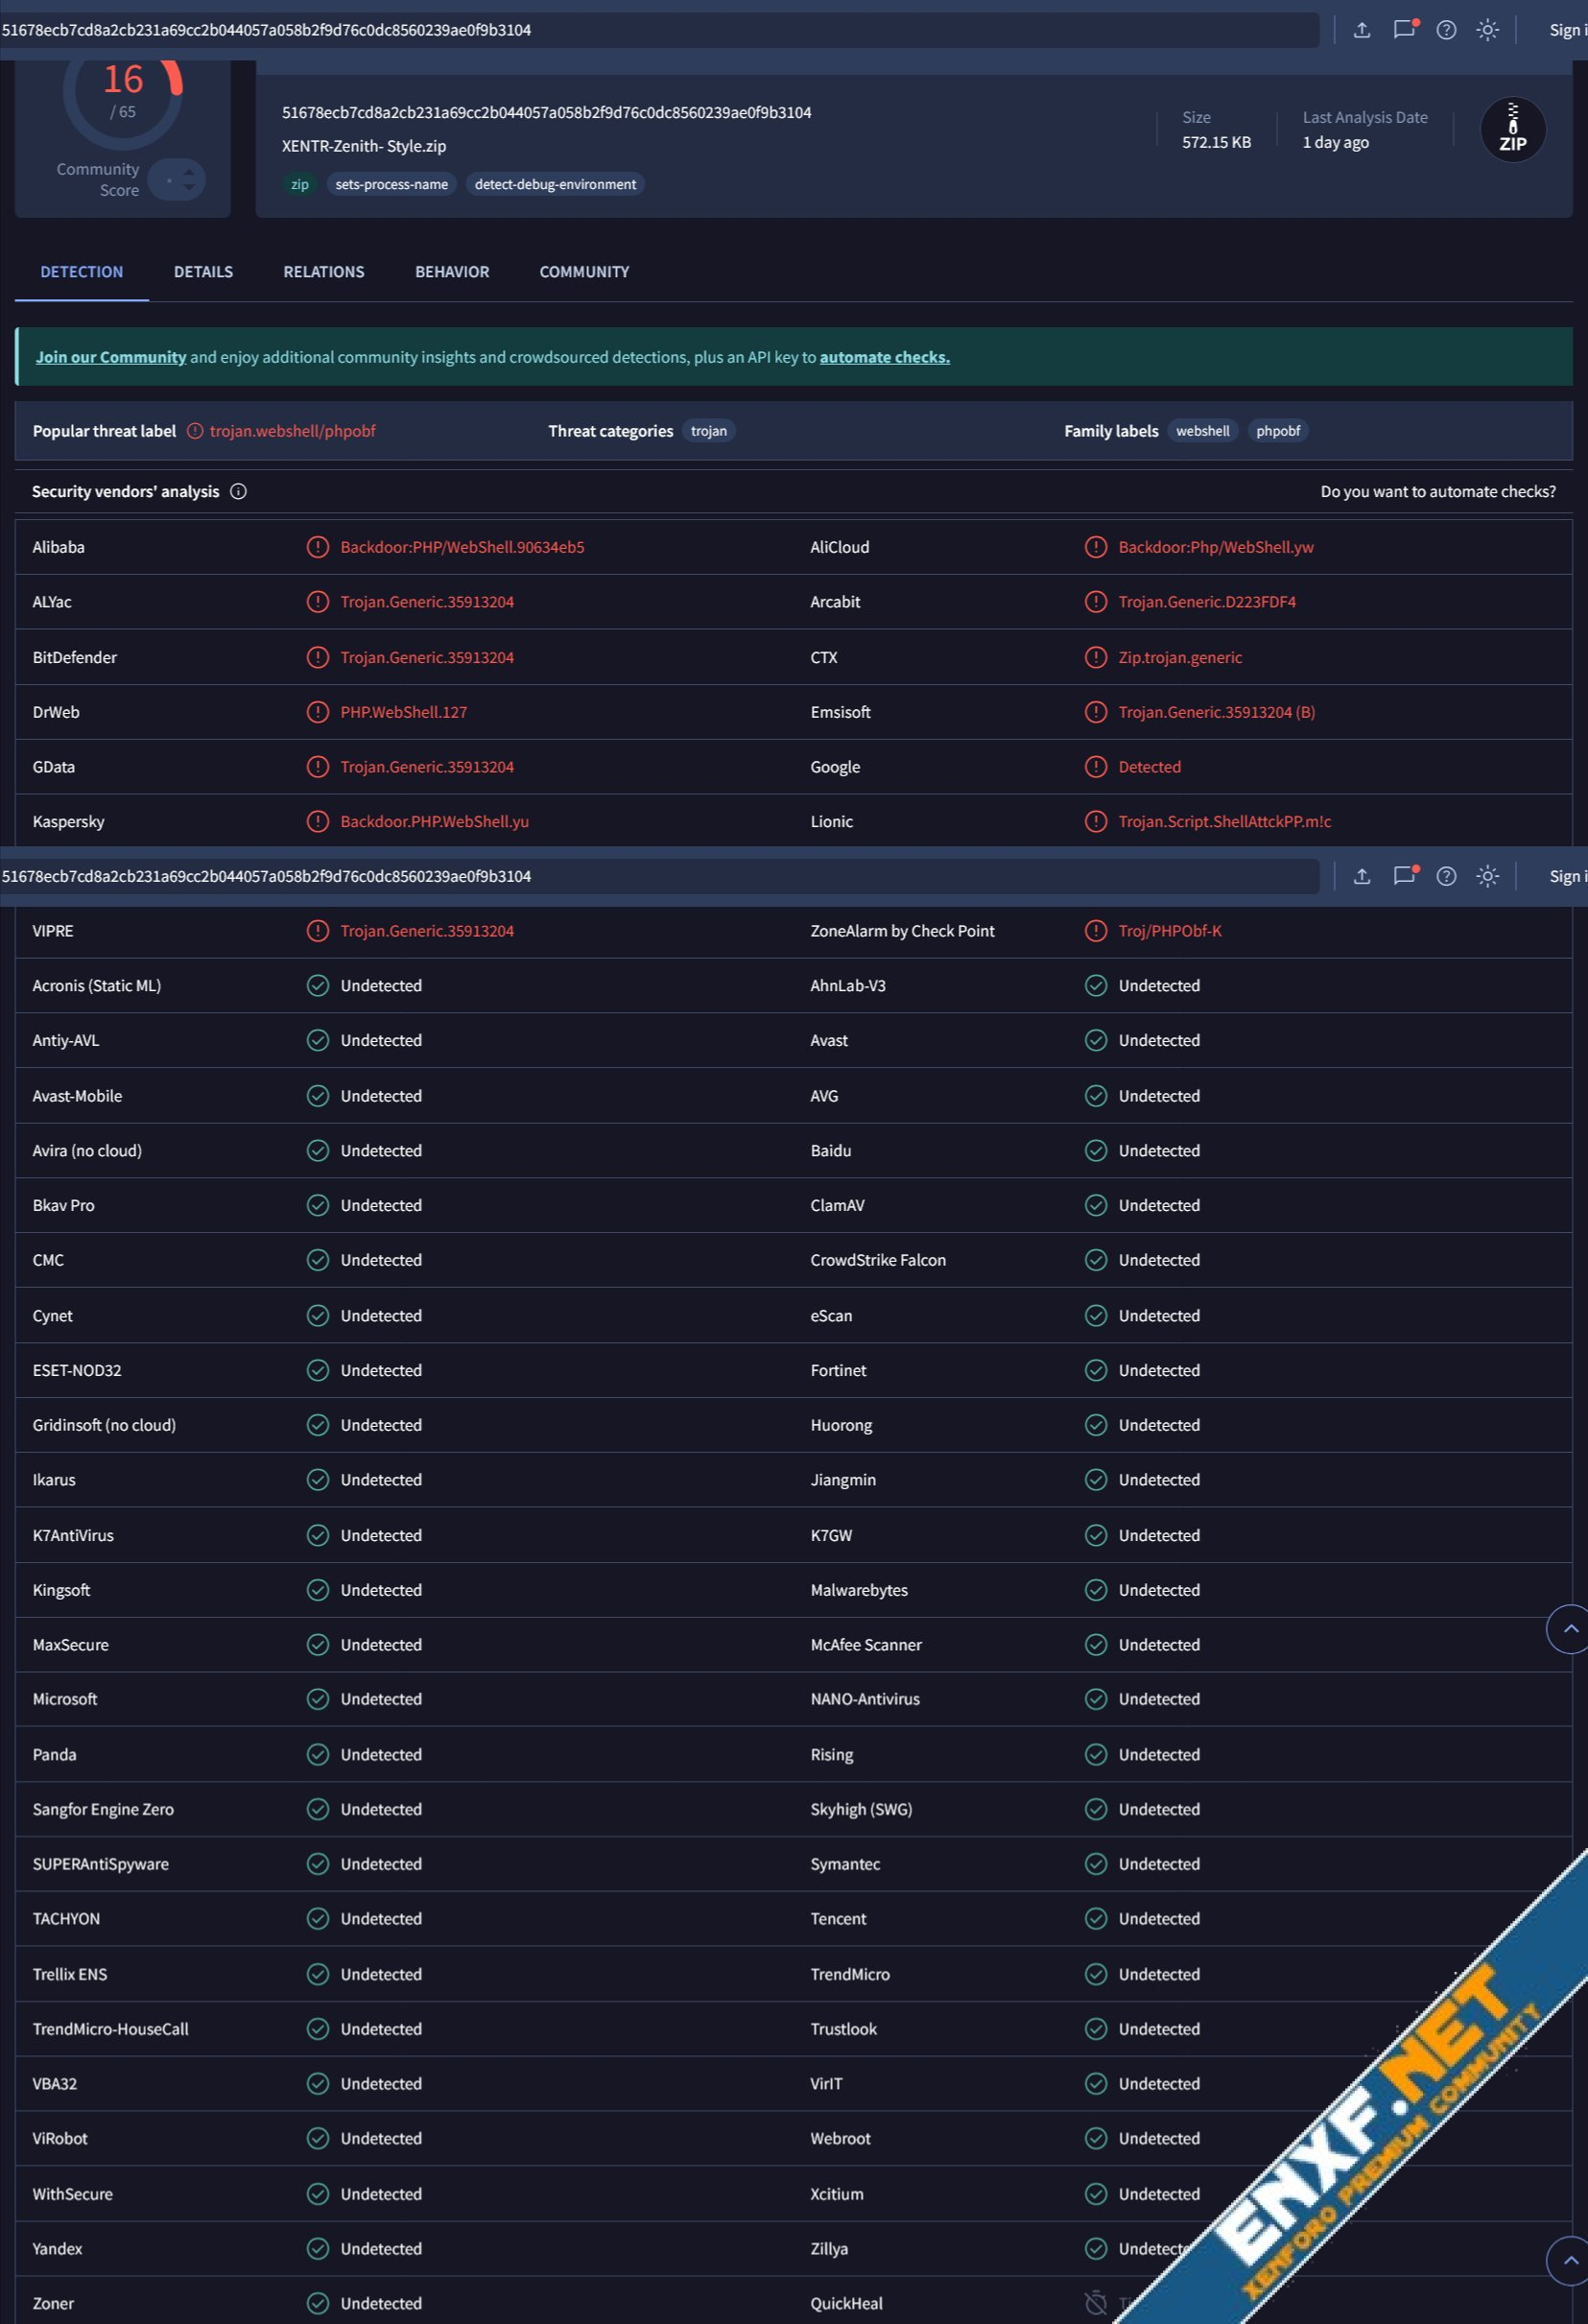This screenshot has height=2324, width=1588.
Task: Click the alert icon beside Troj/PHPObf-K
Action: pos(1096,931)
